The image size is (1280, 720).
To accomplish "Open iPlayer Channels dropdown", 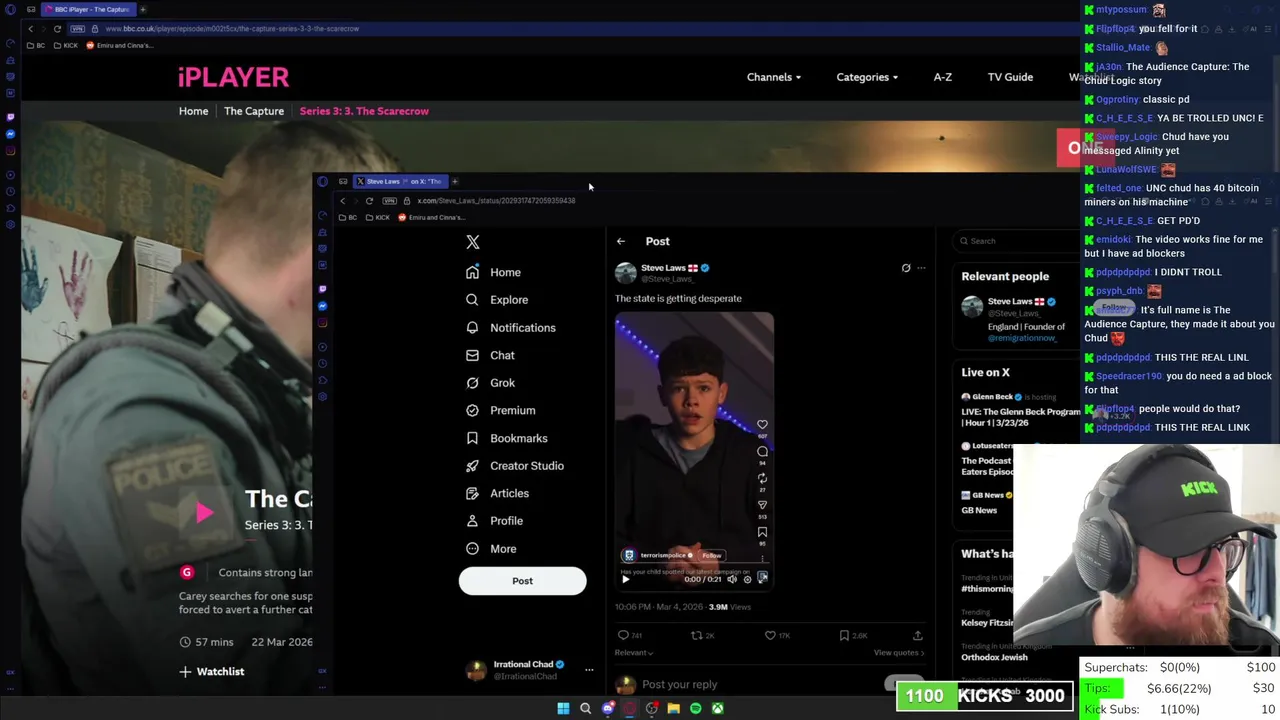I will [774, 77].
